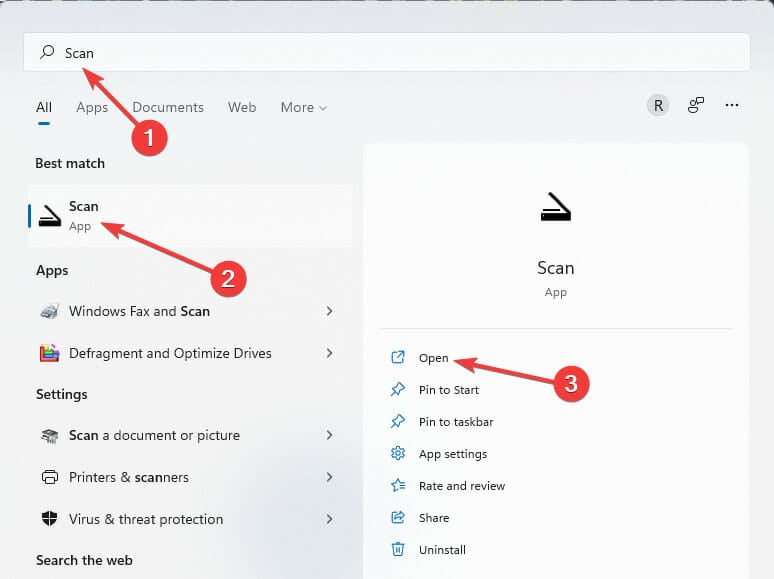
Task: Click the feedback people icon
Action: [696, 105]
